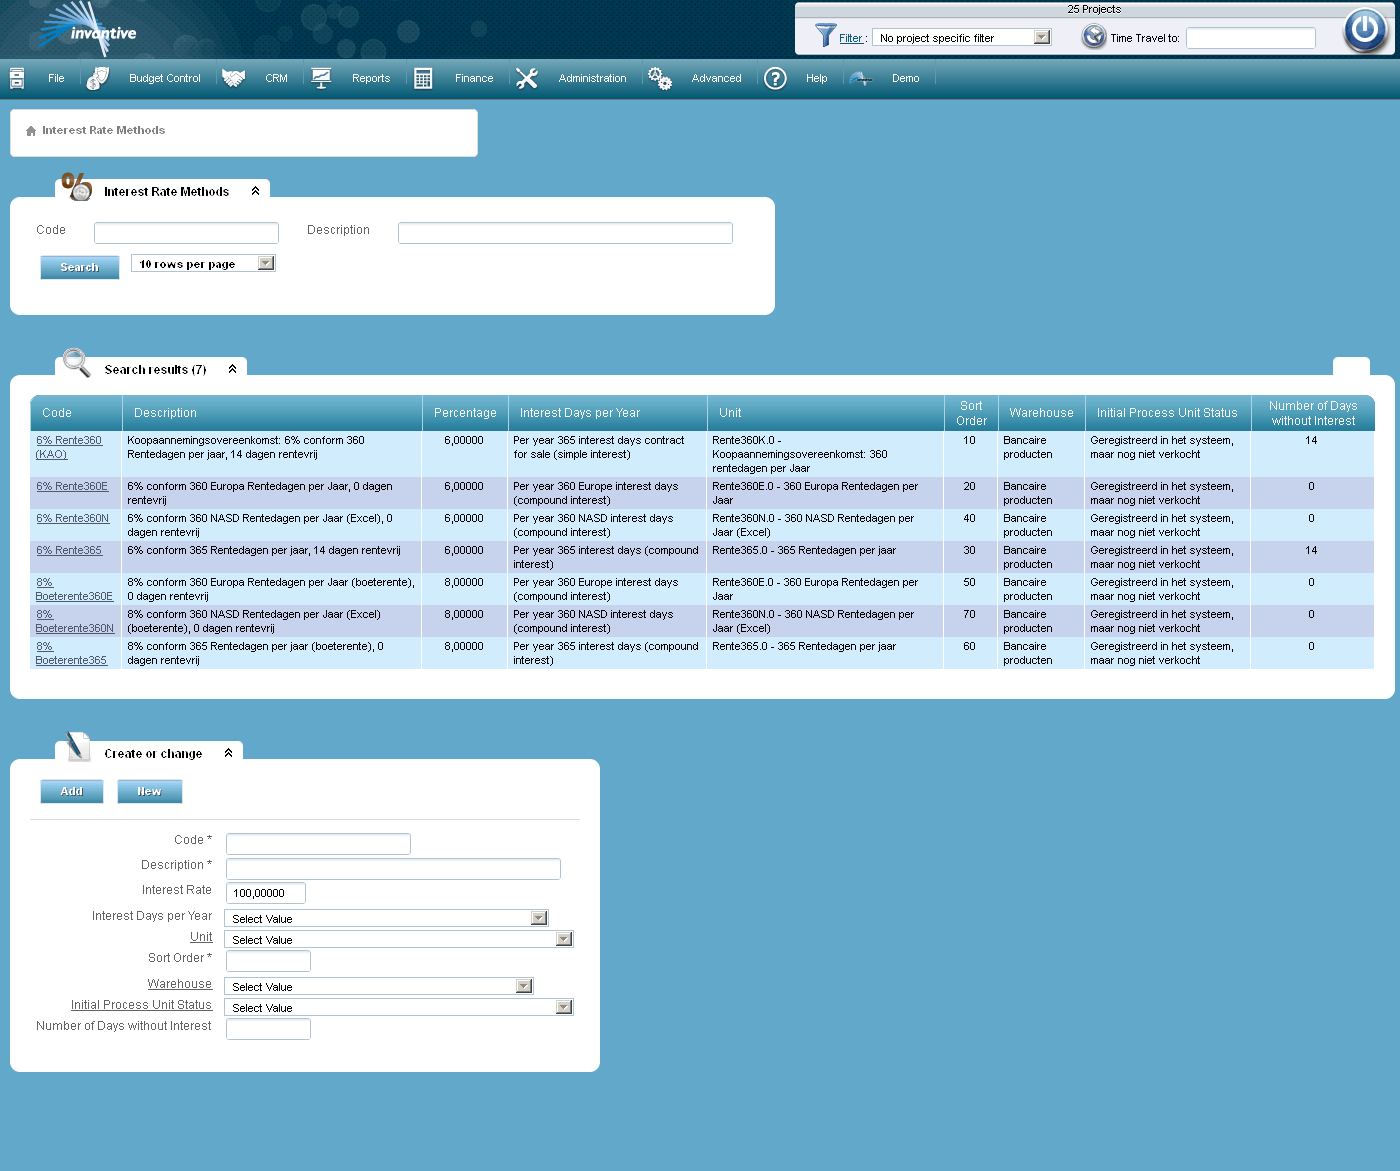1400x1171 pixels.
Task: Click the Administration tools icon
Action: point(527,78)
